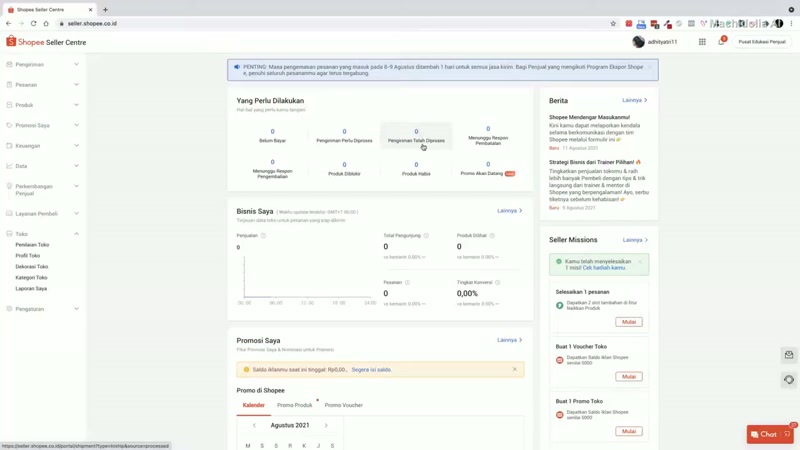Click Lainnya link in Seller Missions
The height and width of the screenshot is (450, 800).
pyautogui.click(x=635, y=240)
